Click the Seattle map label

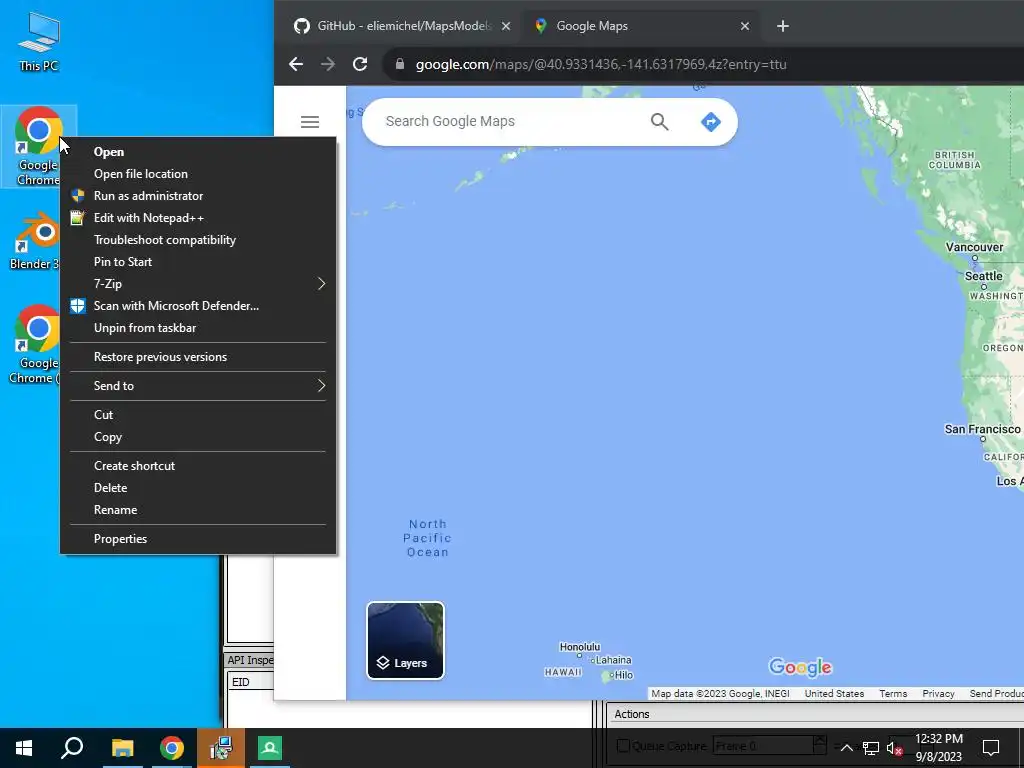point(984,276)
